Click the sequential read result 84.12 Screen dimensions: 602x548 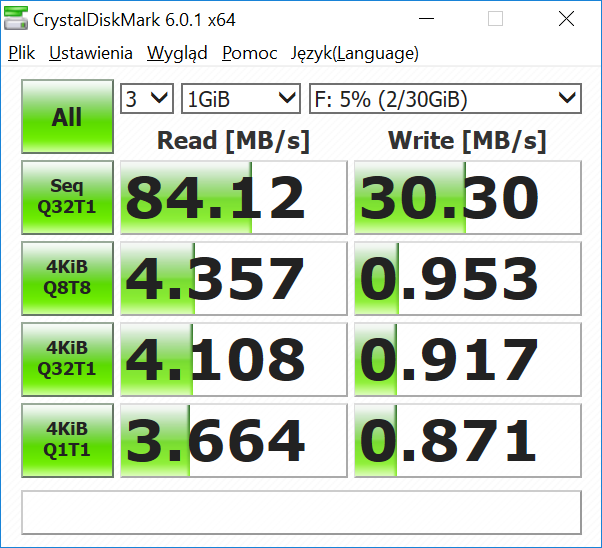232,197
